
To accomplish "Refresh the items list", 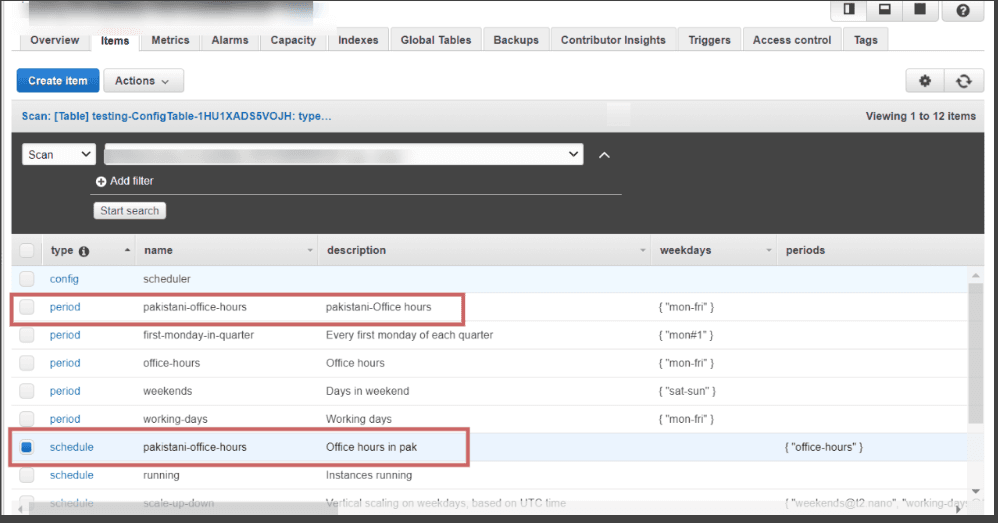I will [x=964, y=81].
